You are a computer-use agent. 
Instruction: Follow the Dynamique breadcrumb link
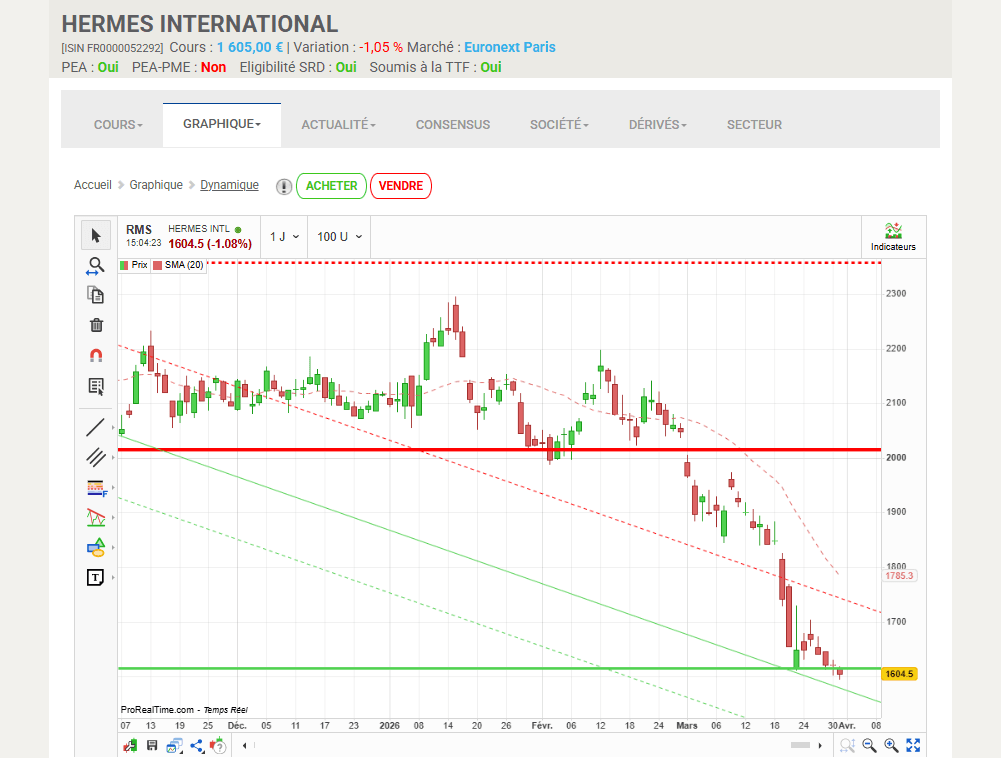pyautogui.click(x=229, y=185)
